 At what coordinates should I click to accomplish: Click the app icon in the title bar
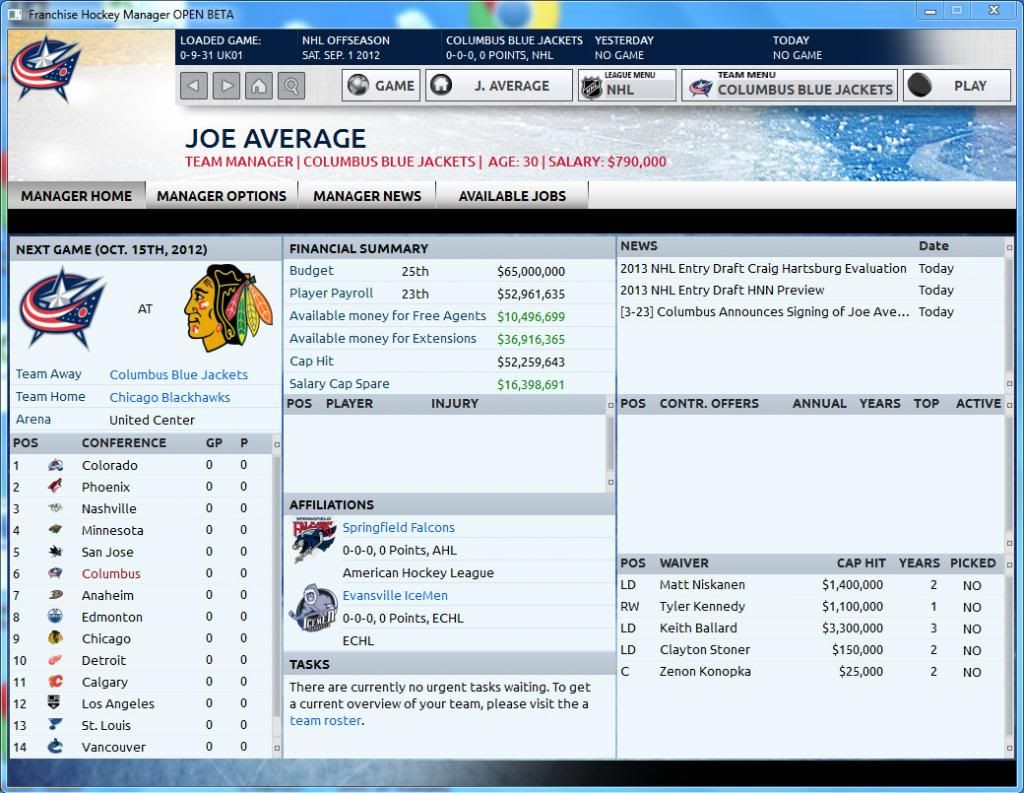(x=15, y=14)
